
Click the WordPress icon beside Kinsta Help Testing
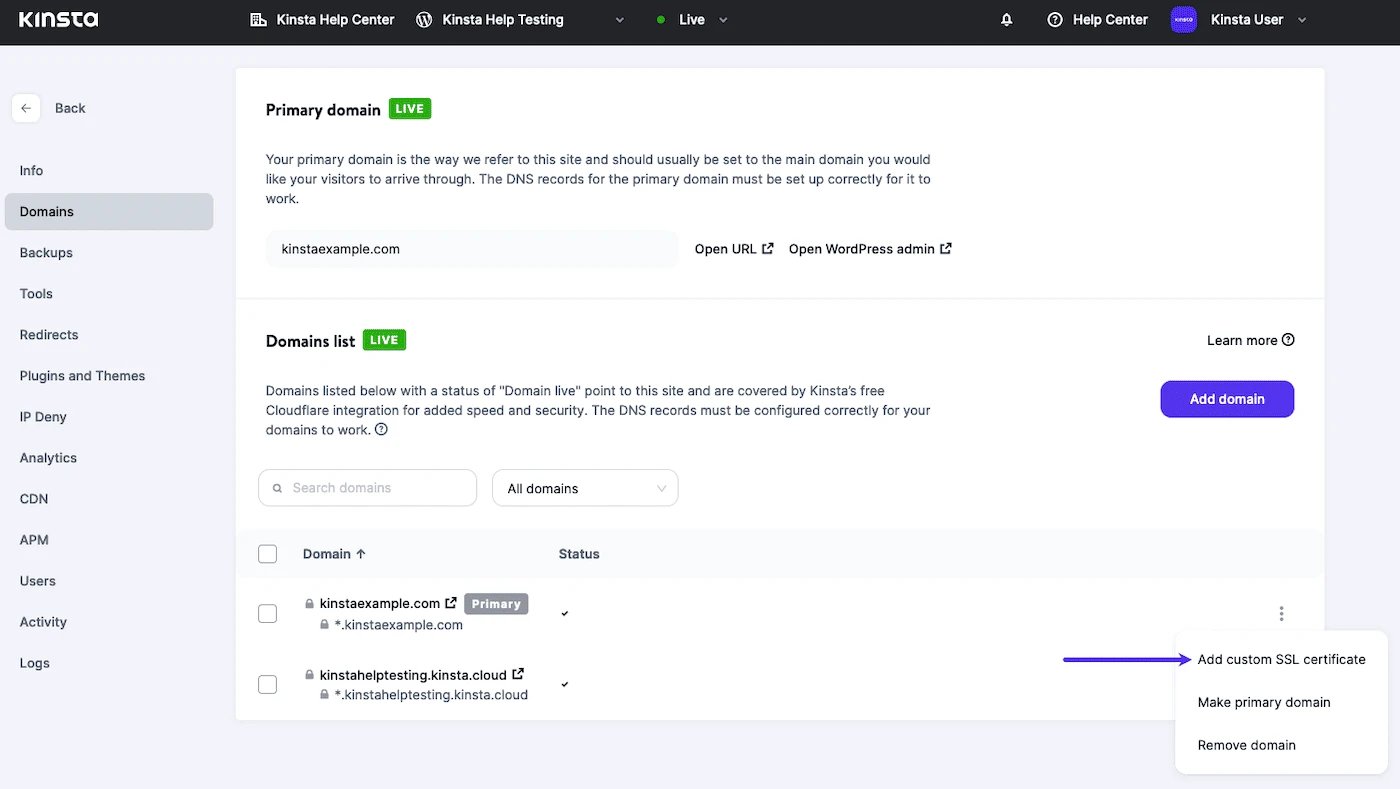424,20
